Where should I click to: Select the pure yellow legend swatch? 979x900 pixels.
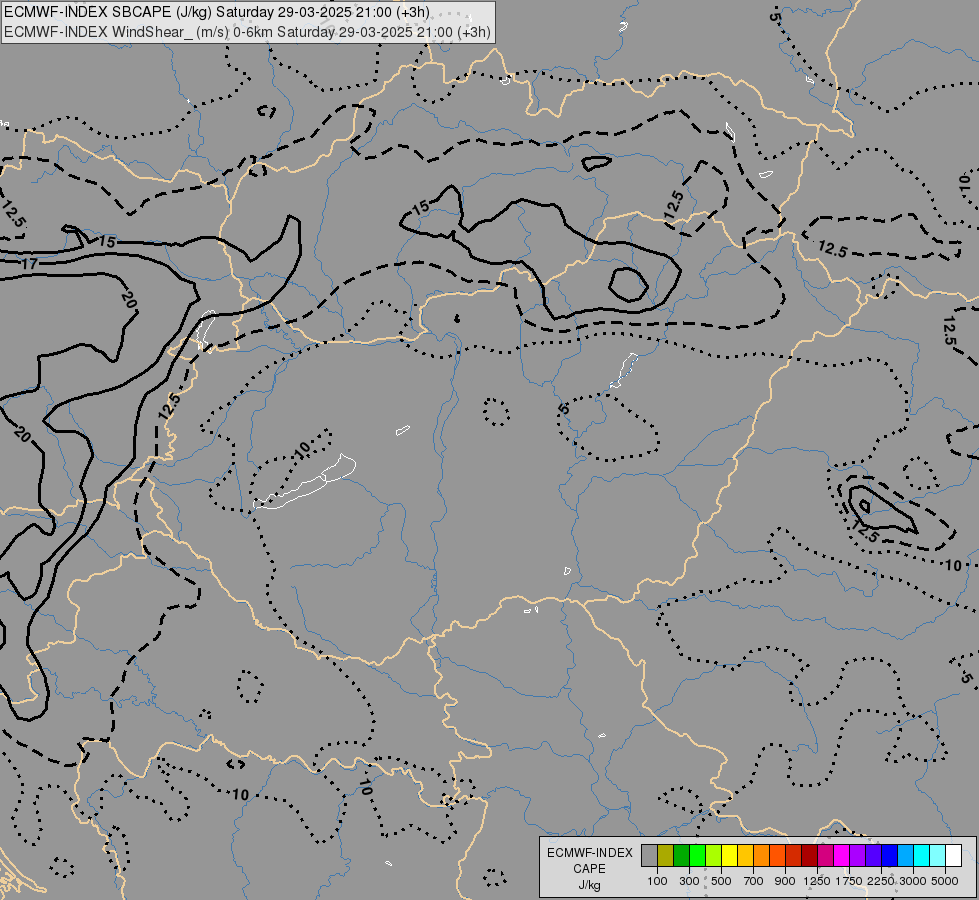pyautogui.click(x=729, y=855)
